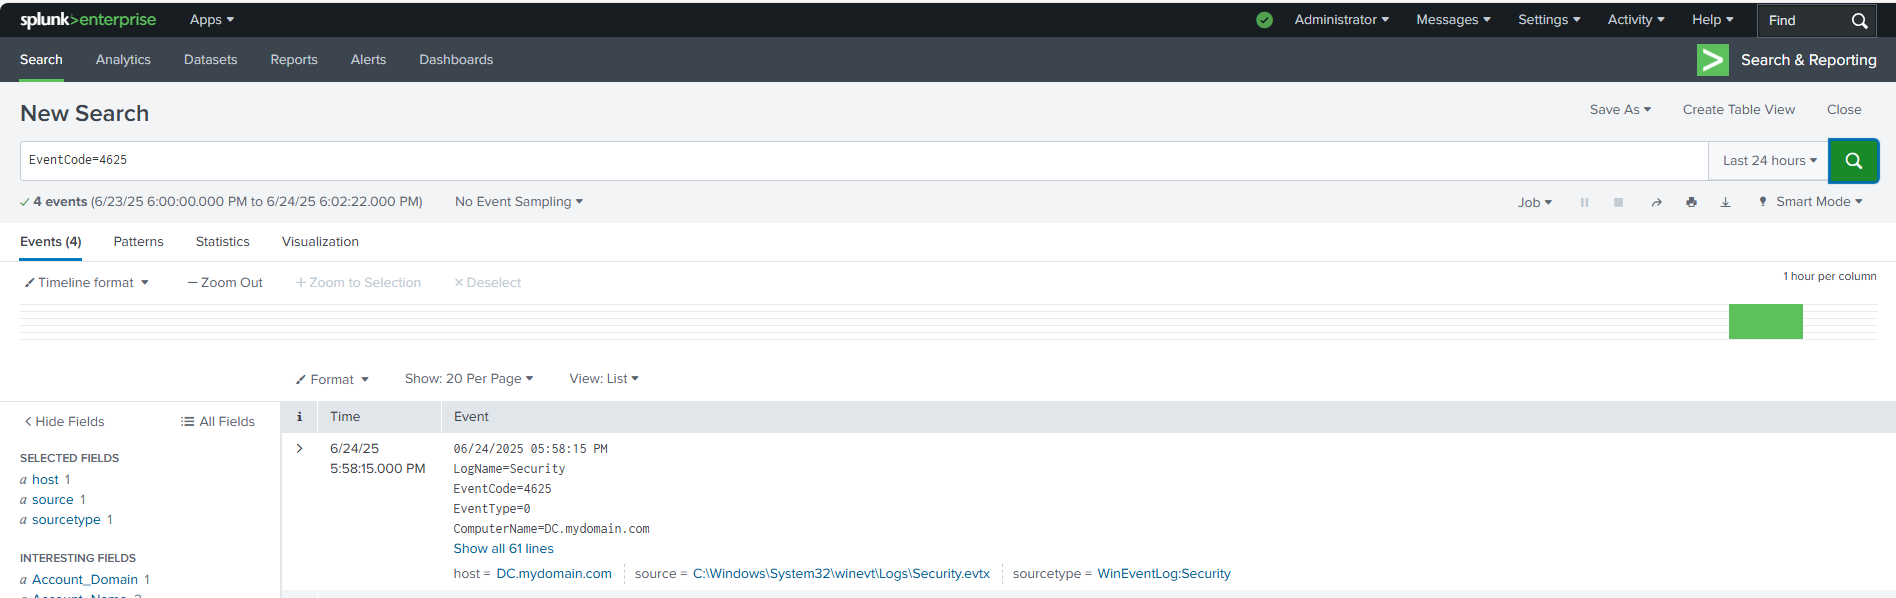Click ComputerName=DC.mydomain.com text
1896x598 pixels.
pos(551,529)
